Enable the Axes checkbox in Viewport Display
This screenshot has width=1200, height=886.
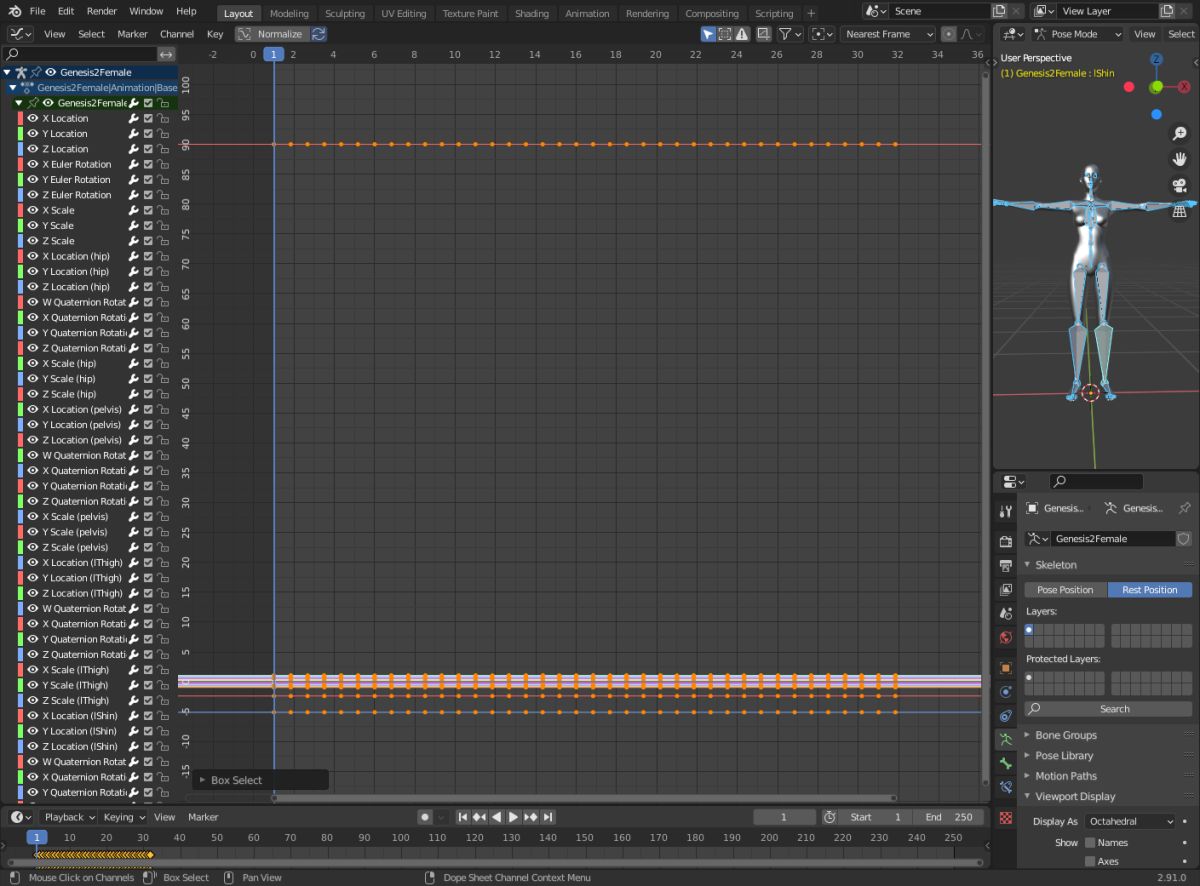[1090, 861]
